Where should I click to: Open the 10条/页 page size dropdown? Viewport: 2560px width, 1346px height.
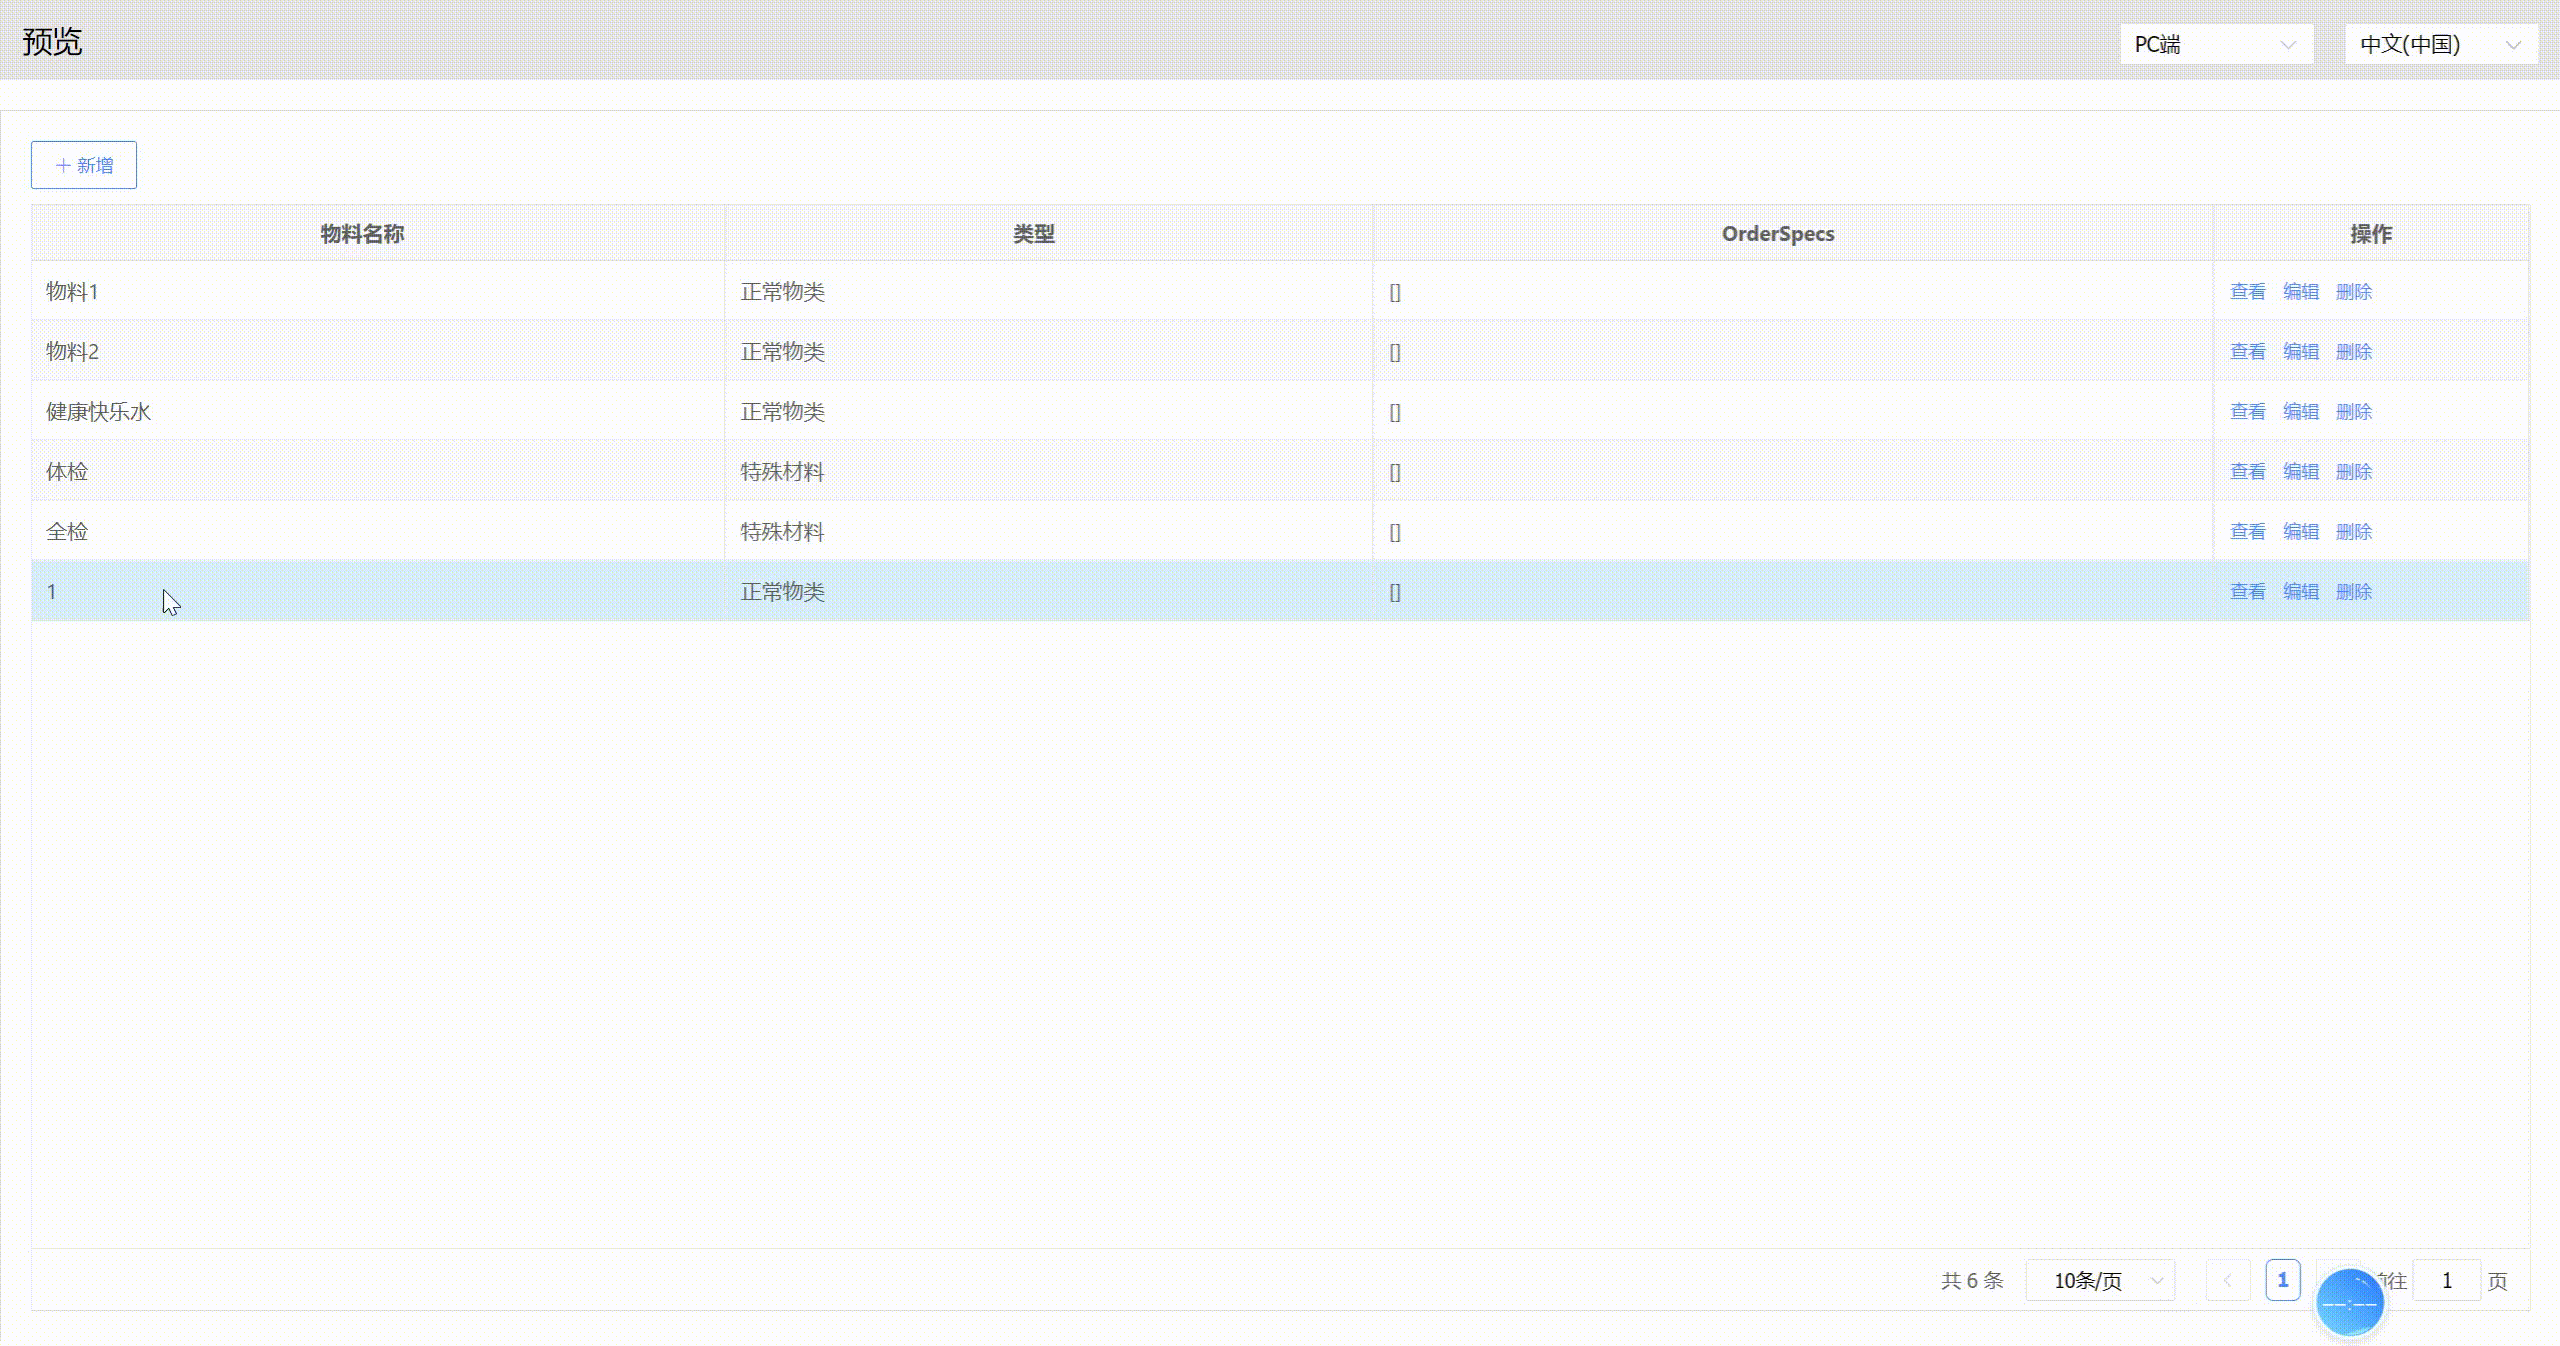(x=2100, y=1280)
